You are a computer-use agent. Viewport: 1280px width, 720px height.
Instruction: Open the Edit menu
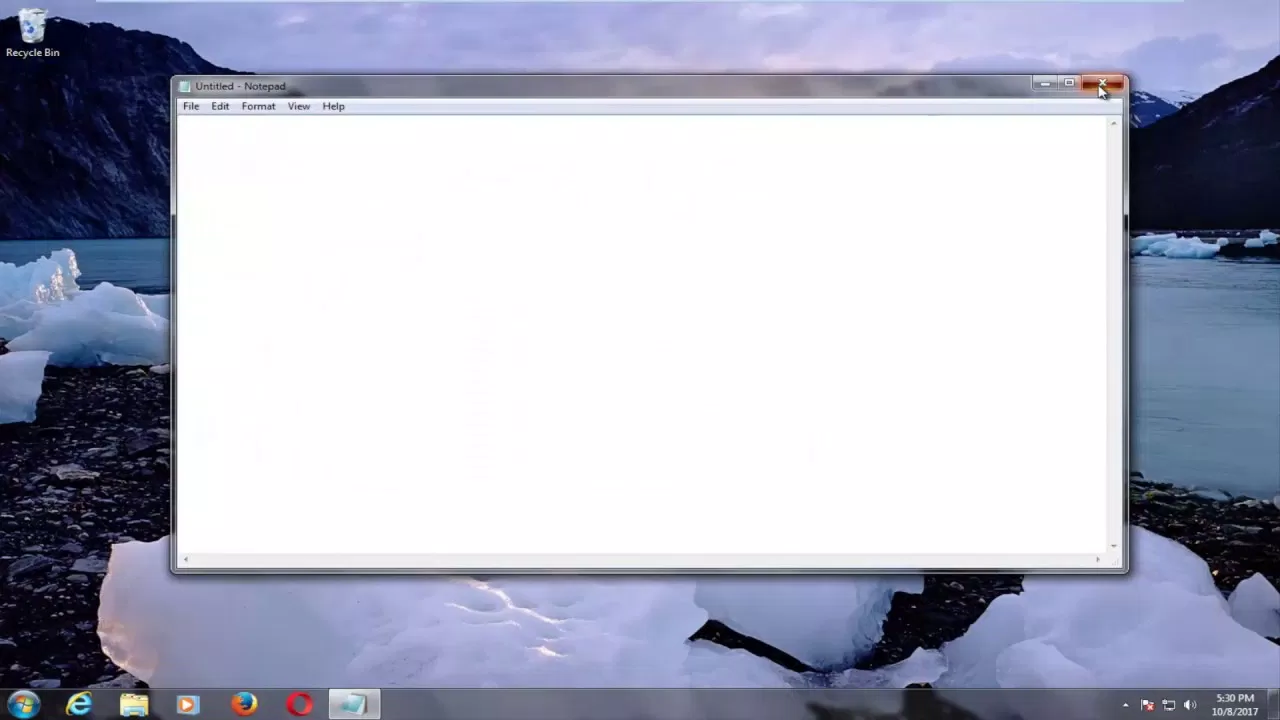pyautogui.click(x=220, y=106)
